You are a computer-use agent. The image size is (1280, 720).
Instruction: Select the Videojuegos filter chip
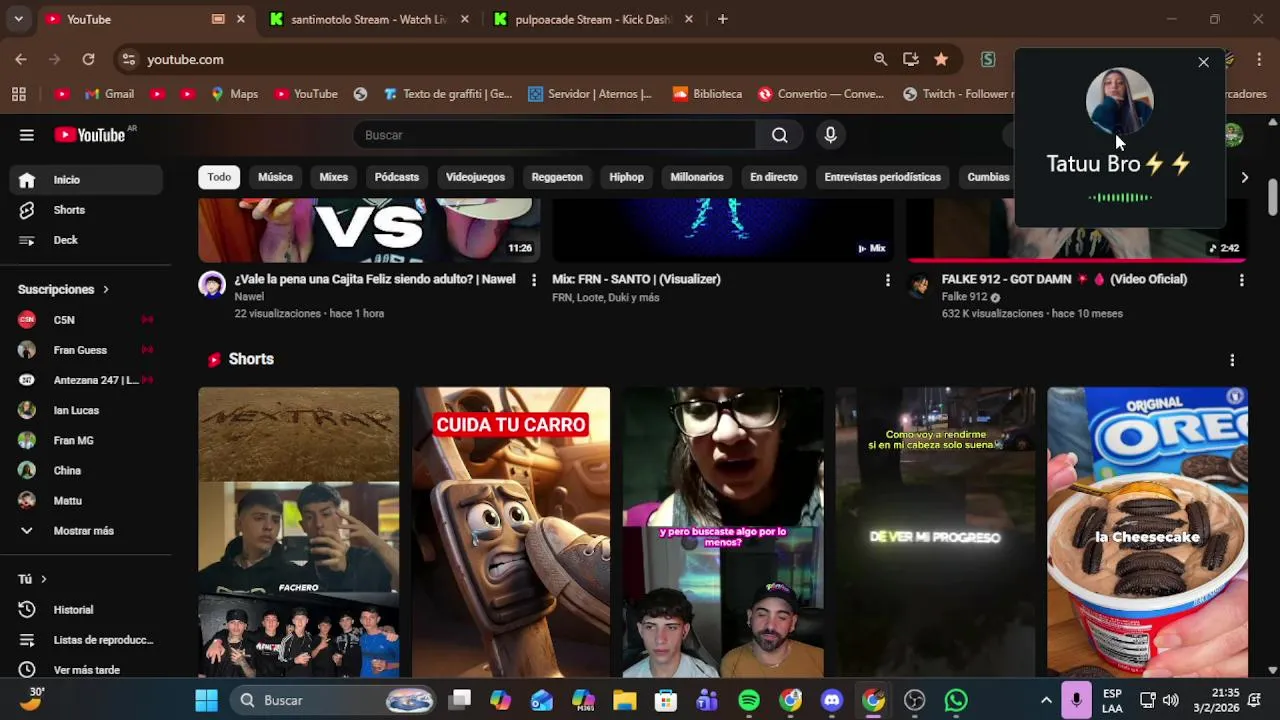click(x=475, y=177)
